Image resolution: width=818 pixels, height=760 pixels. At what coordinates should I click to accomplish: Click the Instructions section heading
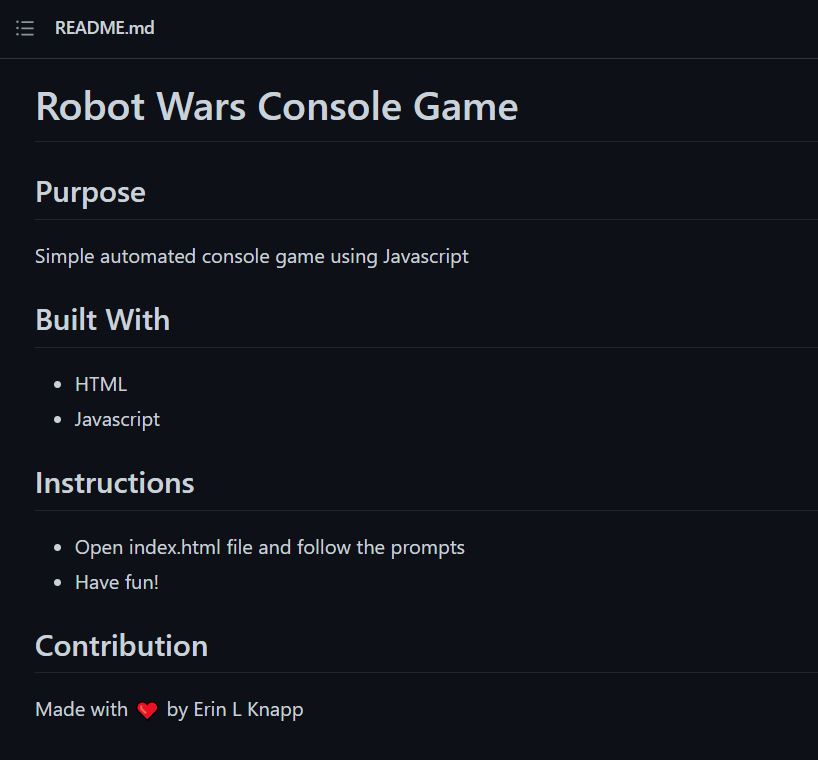click(114, 483)
